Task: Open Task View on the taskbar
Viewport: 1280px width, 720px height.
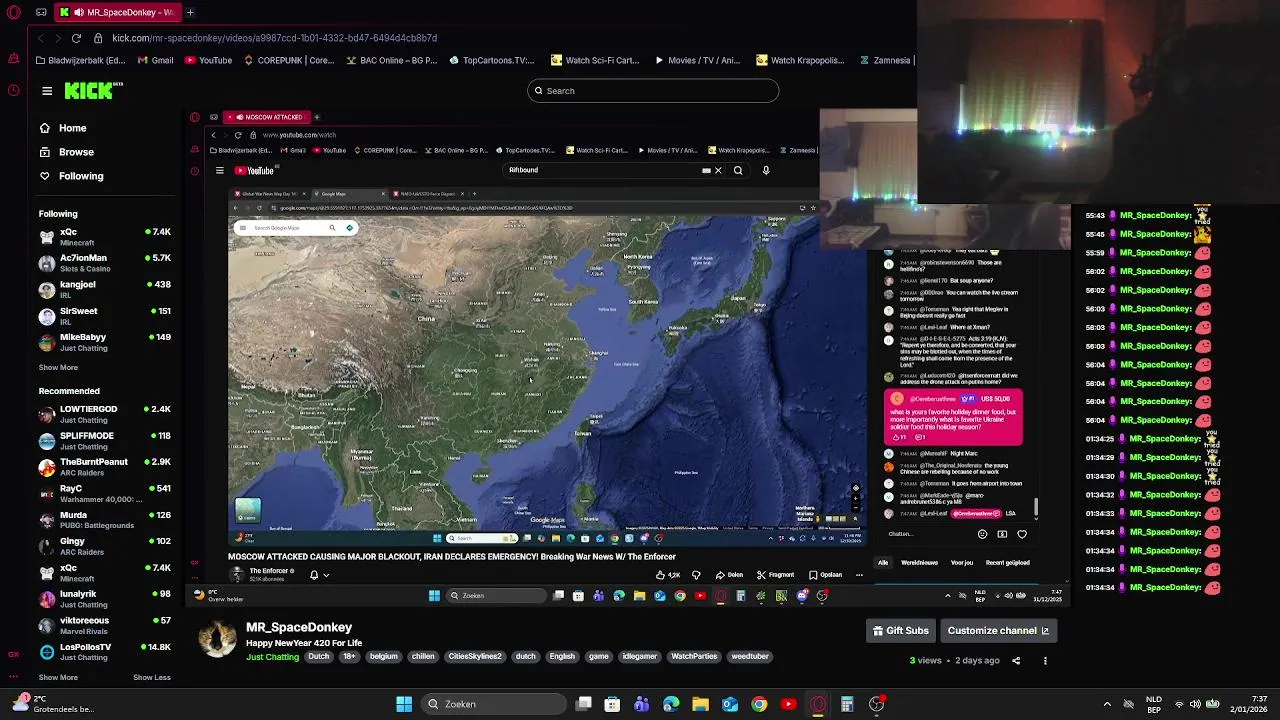Action: (x=584, y=704)
